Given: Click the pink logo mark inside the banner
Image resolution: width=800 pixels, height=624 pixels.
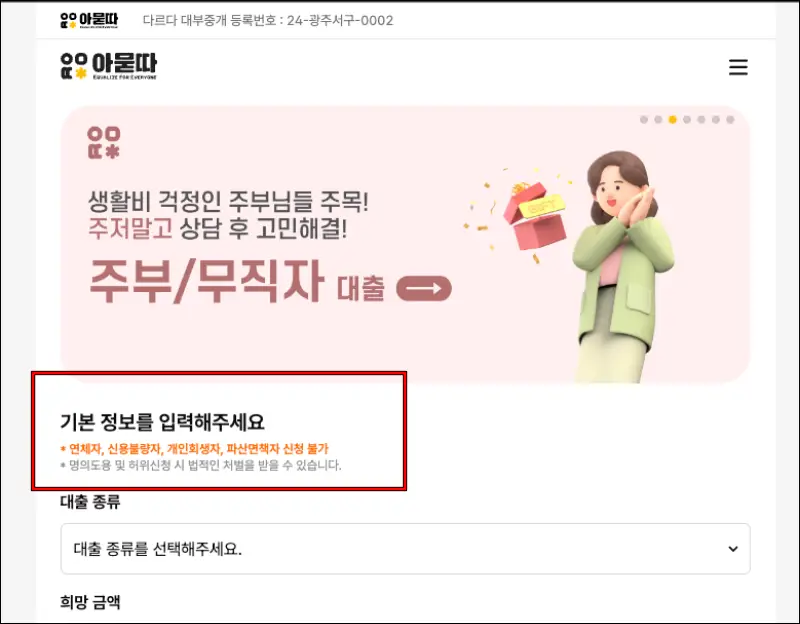Looking at the screenshot, I should coord(104,142).
